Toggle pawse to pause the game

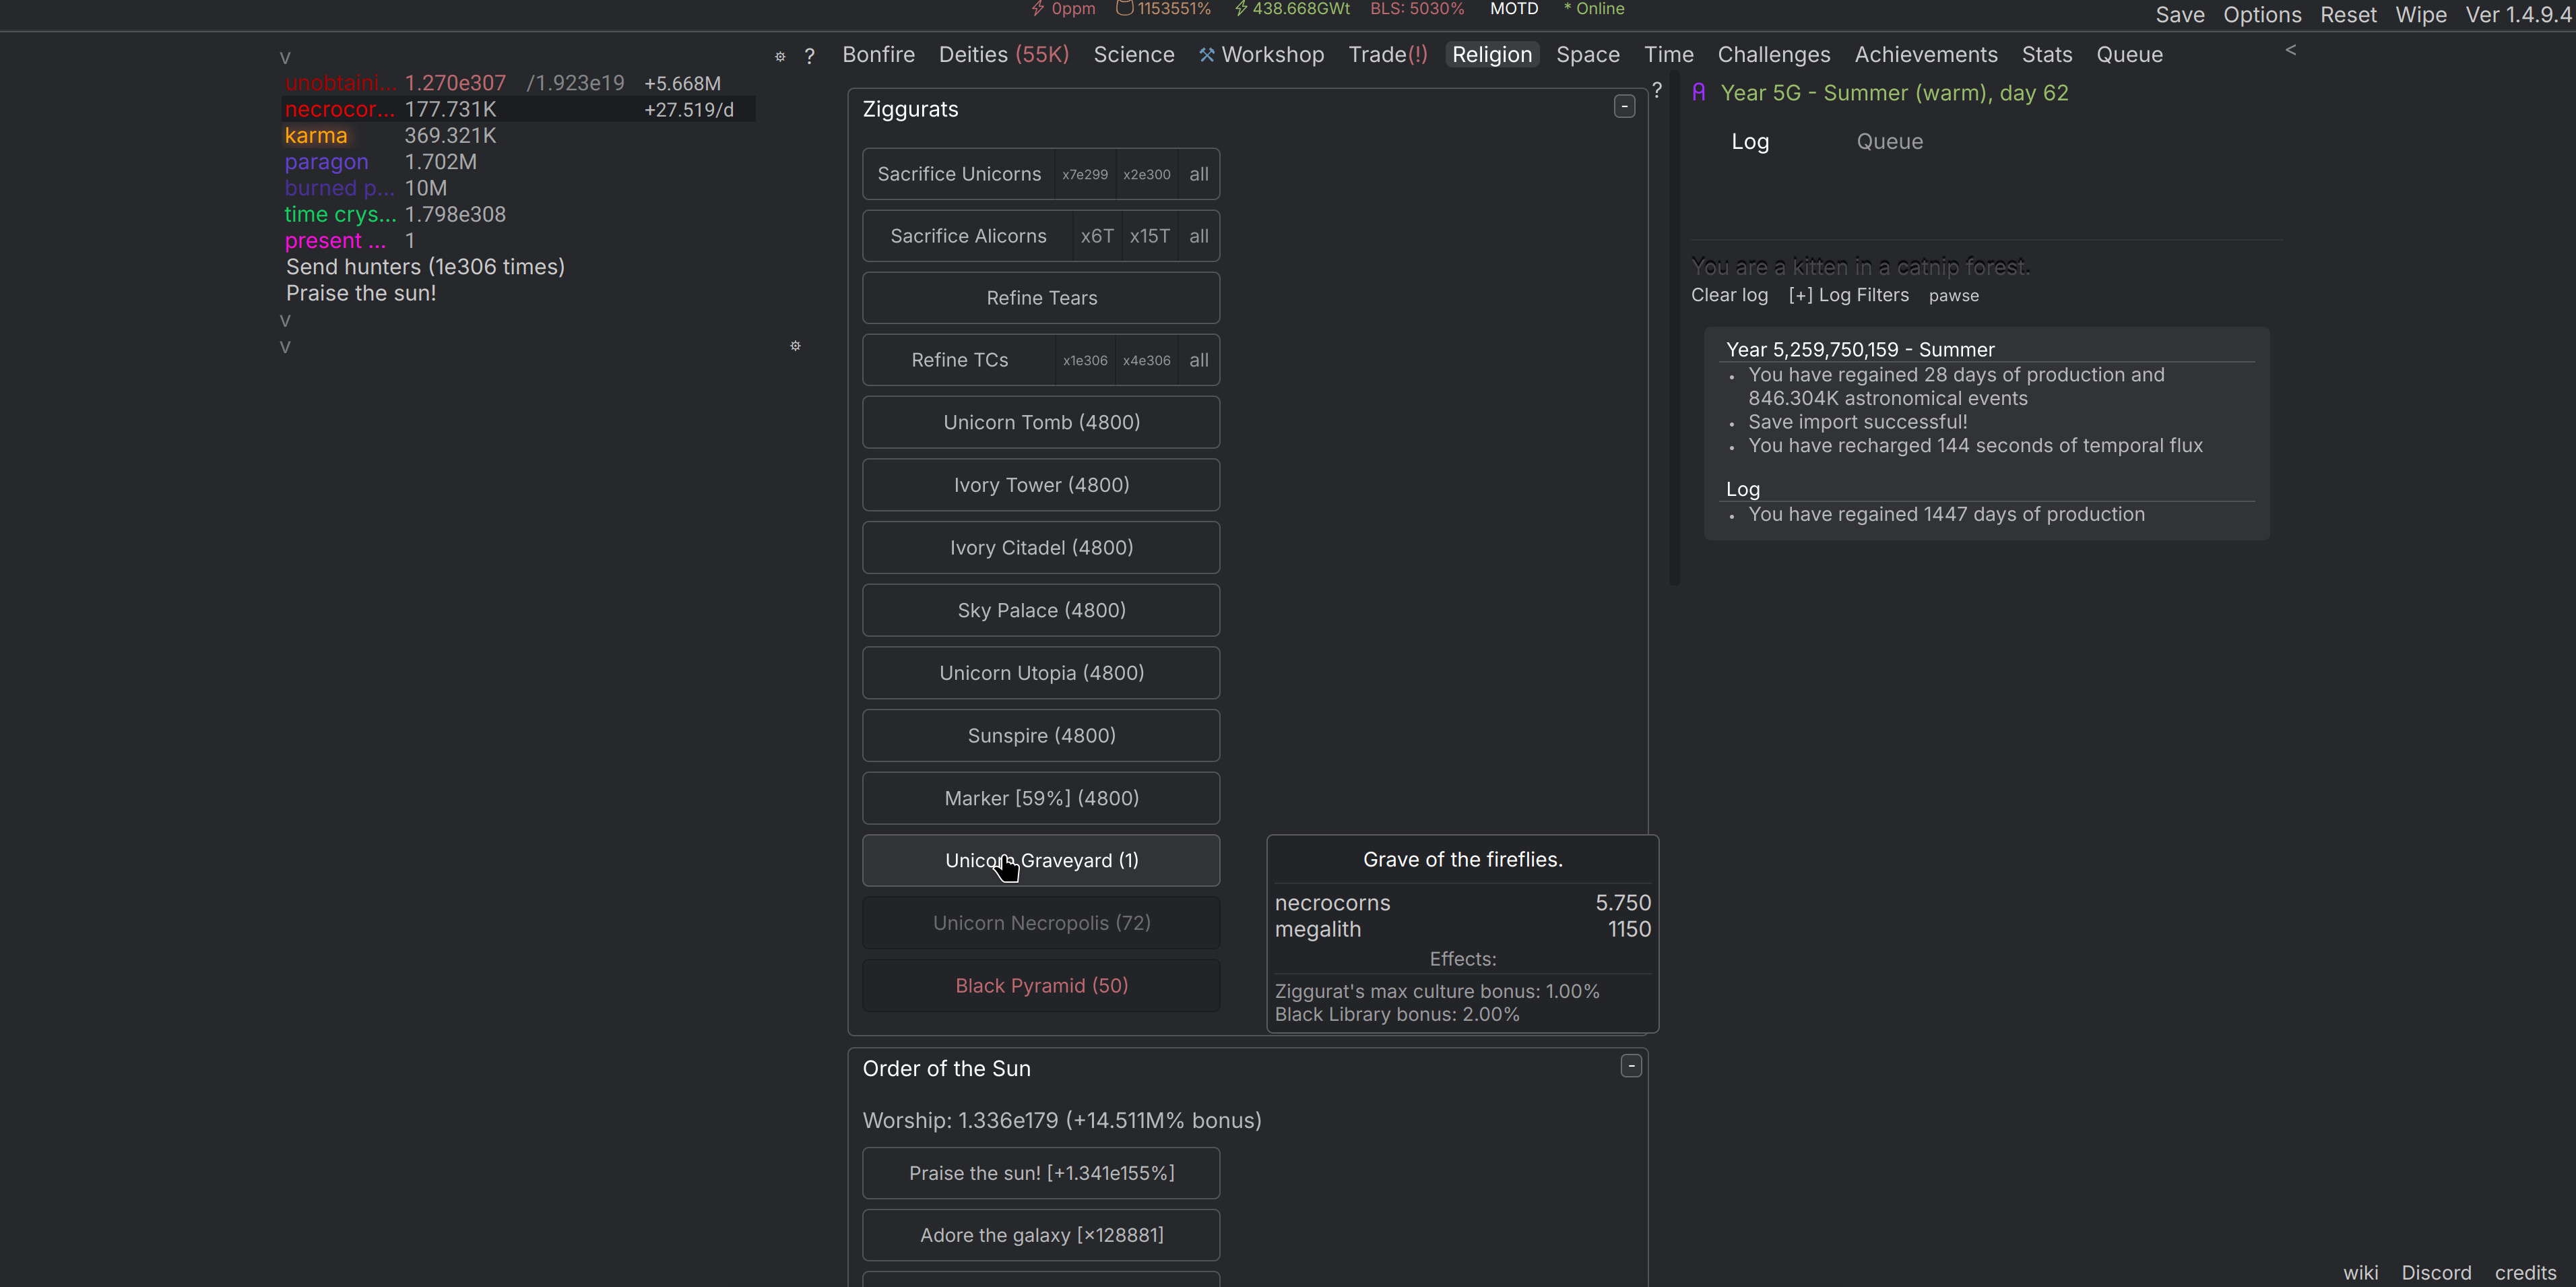tap(1954, 295)
